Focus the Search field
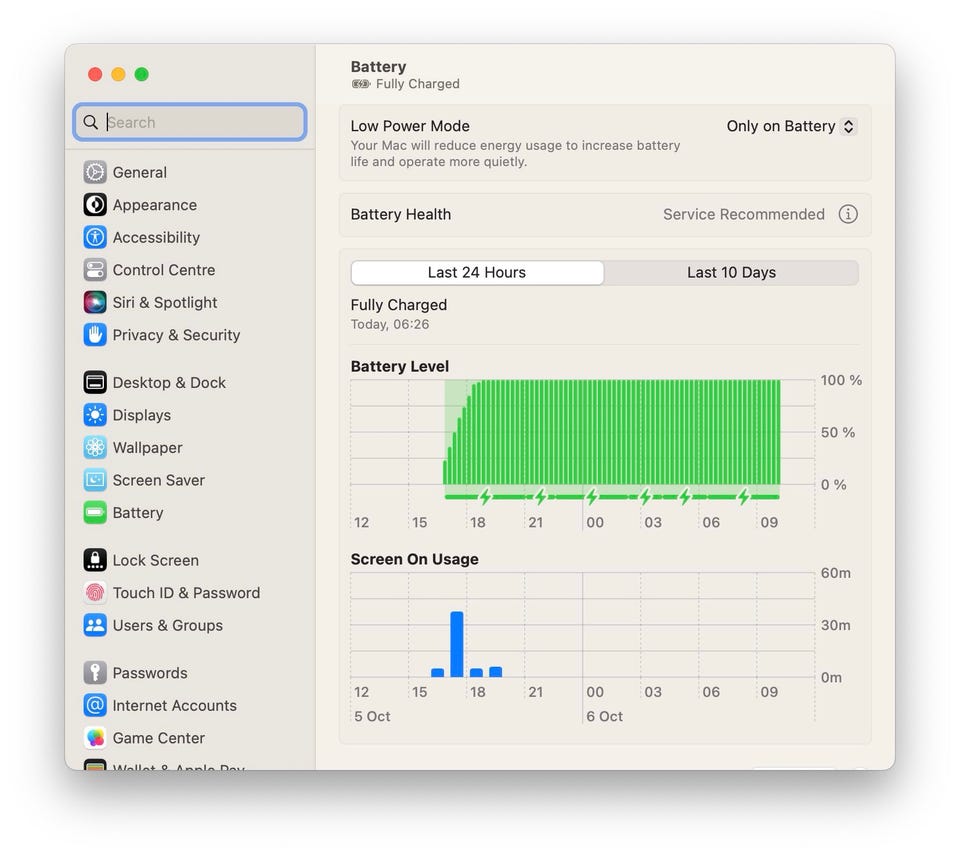960x856 pixels. click(x=190, y=122)
